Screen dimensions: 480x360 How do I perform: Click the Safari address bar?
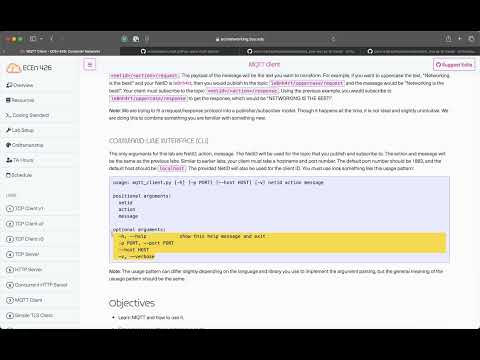click(x=240, y=39)
